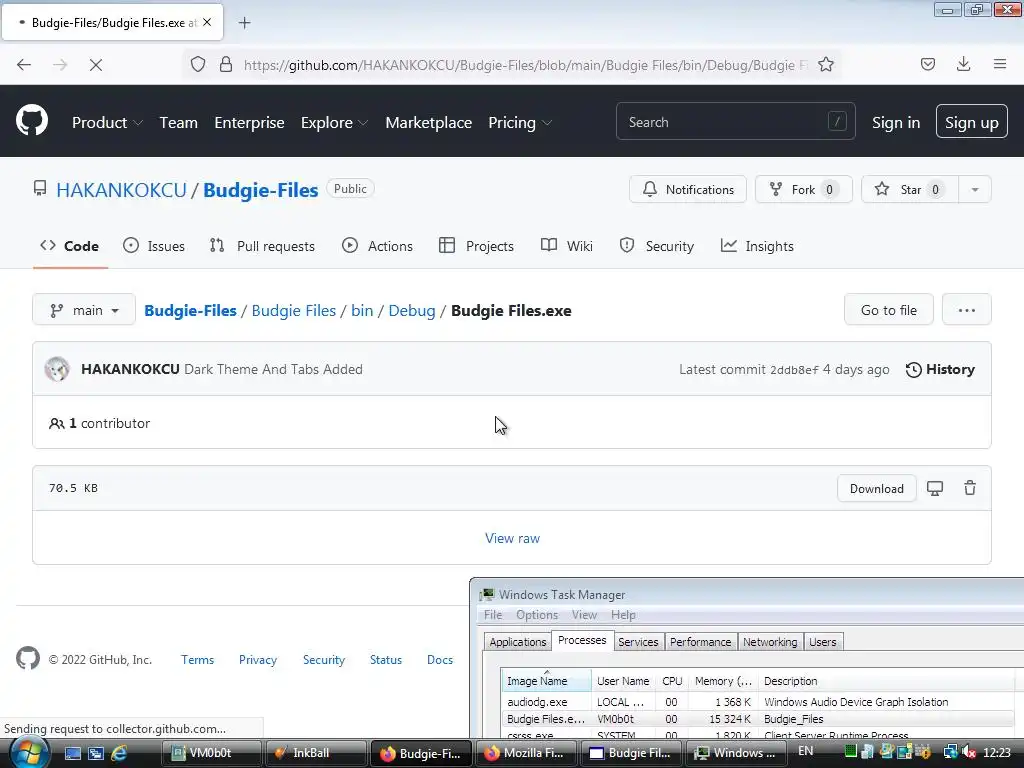1024x768 pixels.
Task: Open the Task Manager Options menu
Action: (537, 615)
